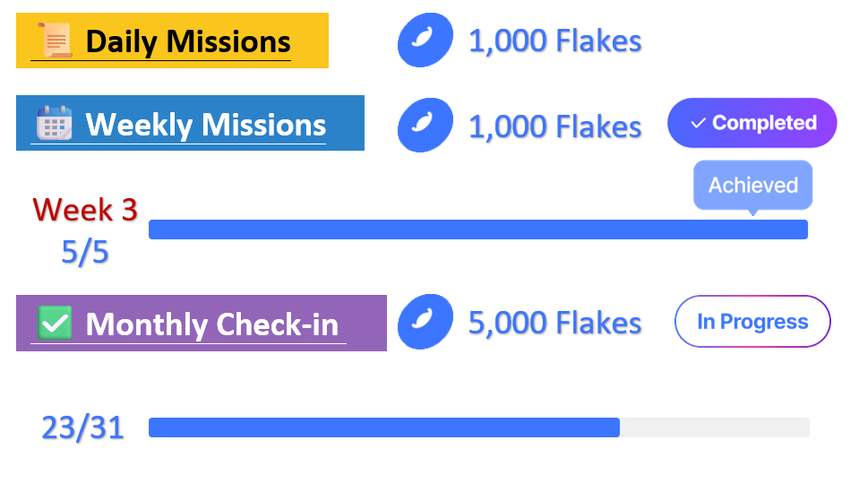Open the Daily Missions heading
This screenshot has height=485, width=850.
(x=187, y=42)
